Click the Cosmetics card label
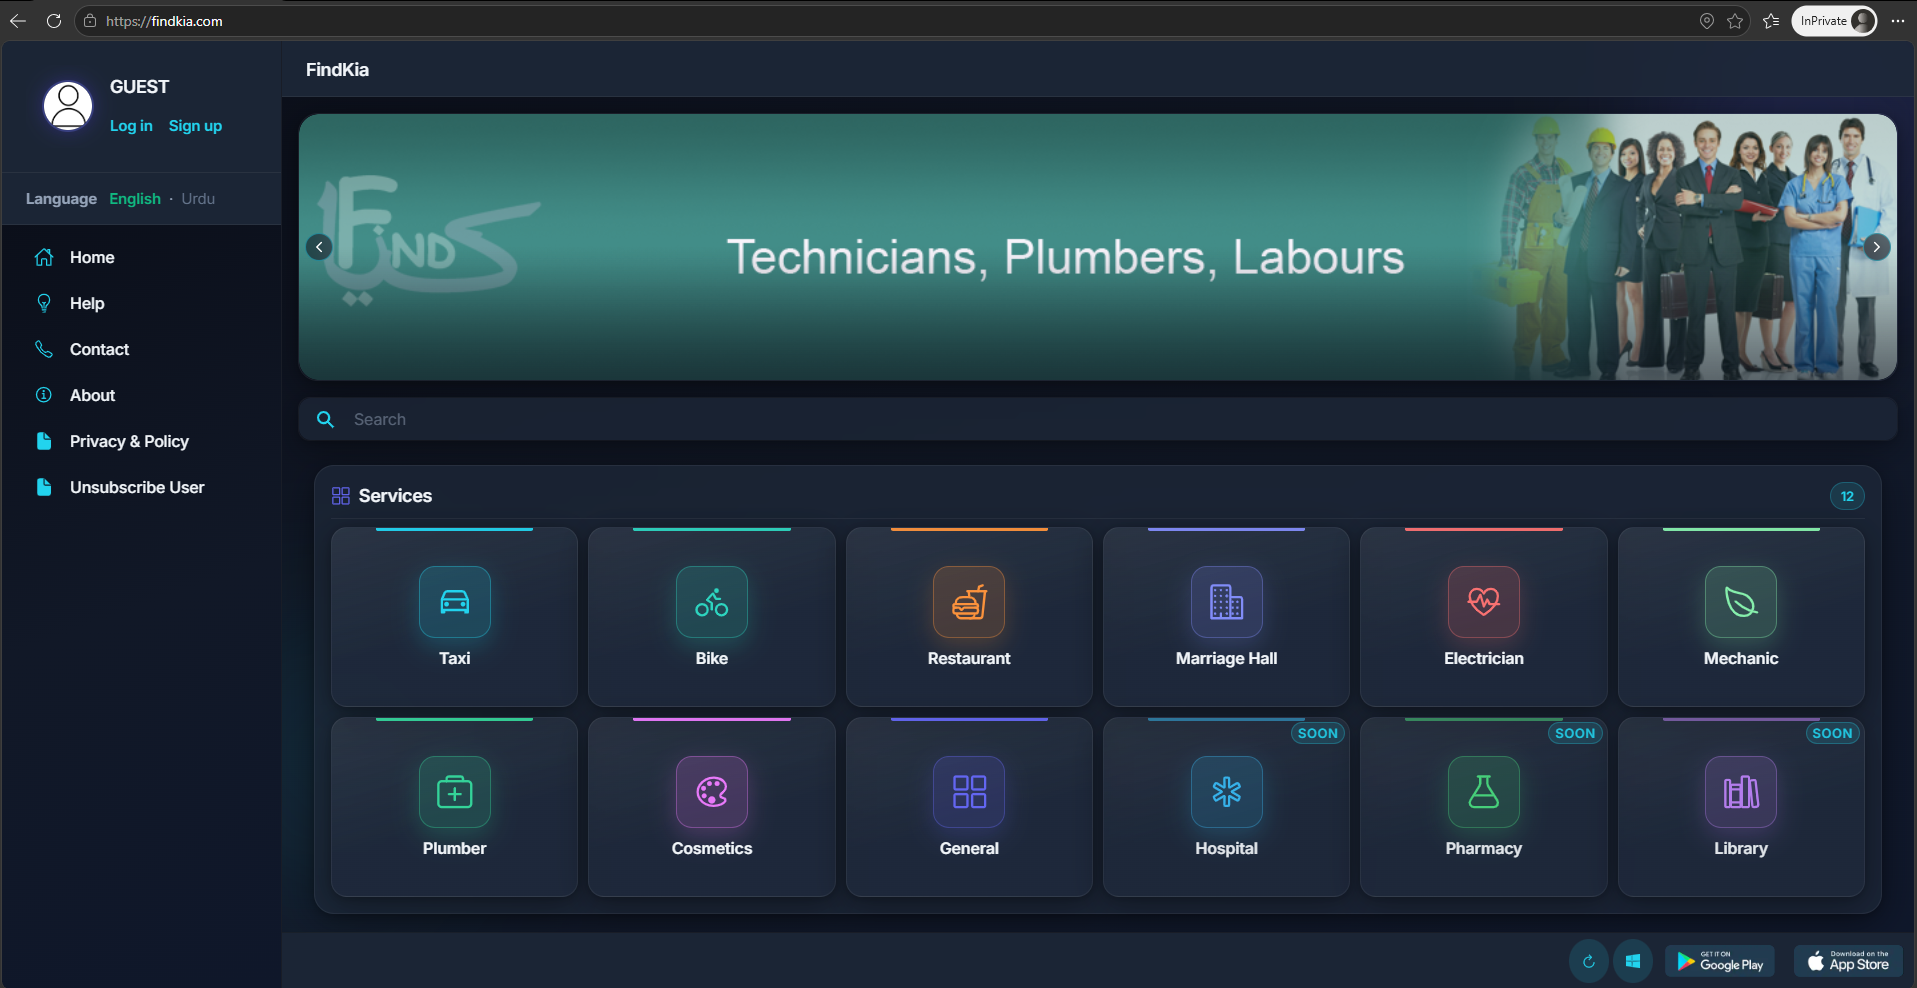The image size is (1917, 988). point(711,848)
